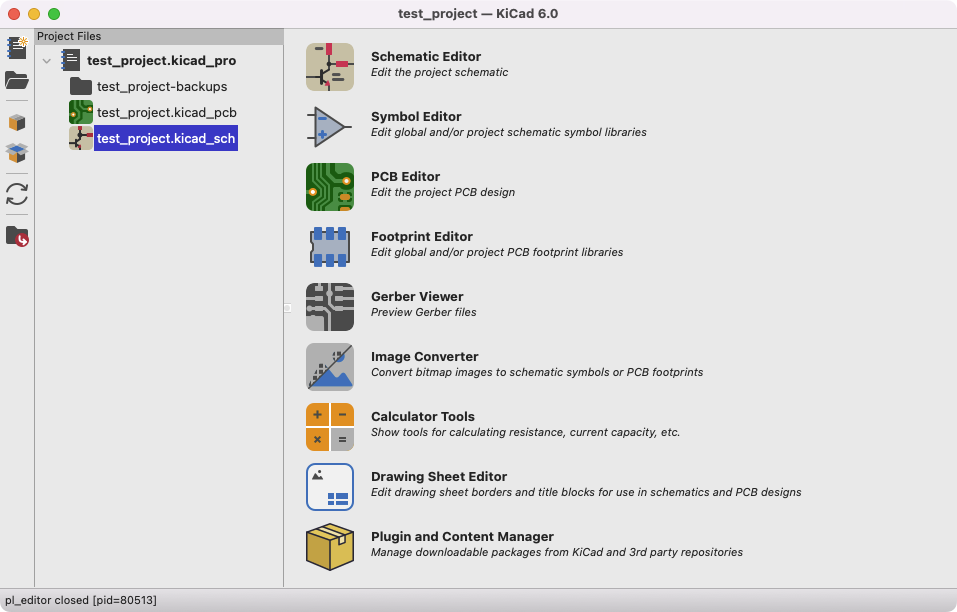The image size is (957, 612).
Task: Click the browse project files folder icon
Action: click(x=17, y=236)
